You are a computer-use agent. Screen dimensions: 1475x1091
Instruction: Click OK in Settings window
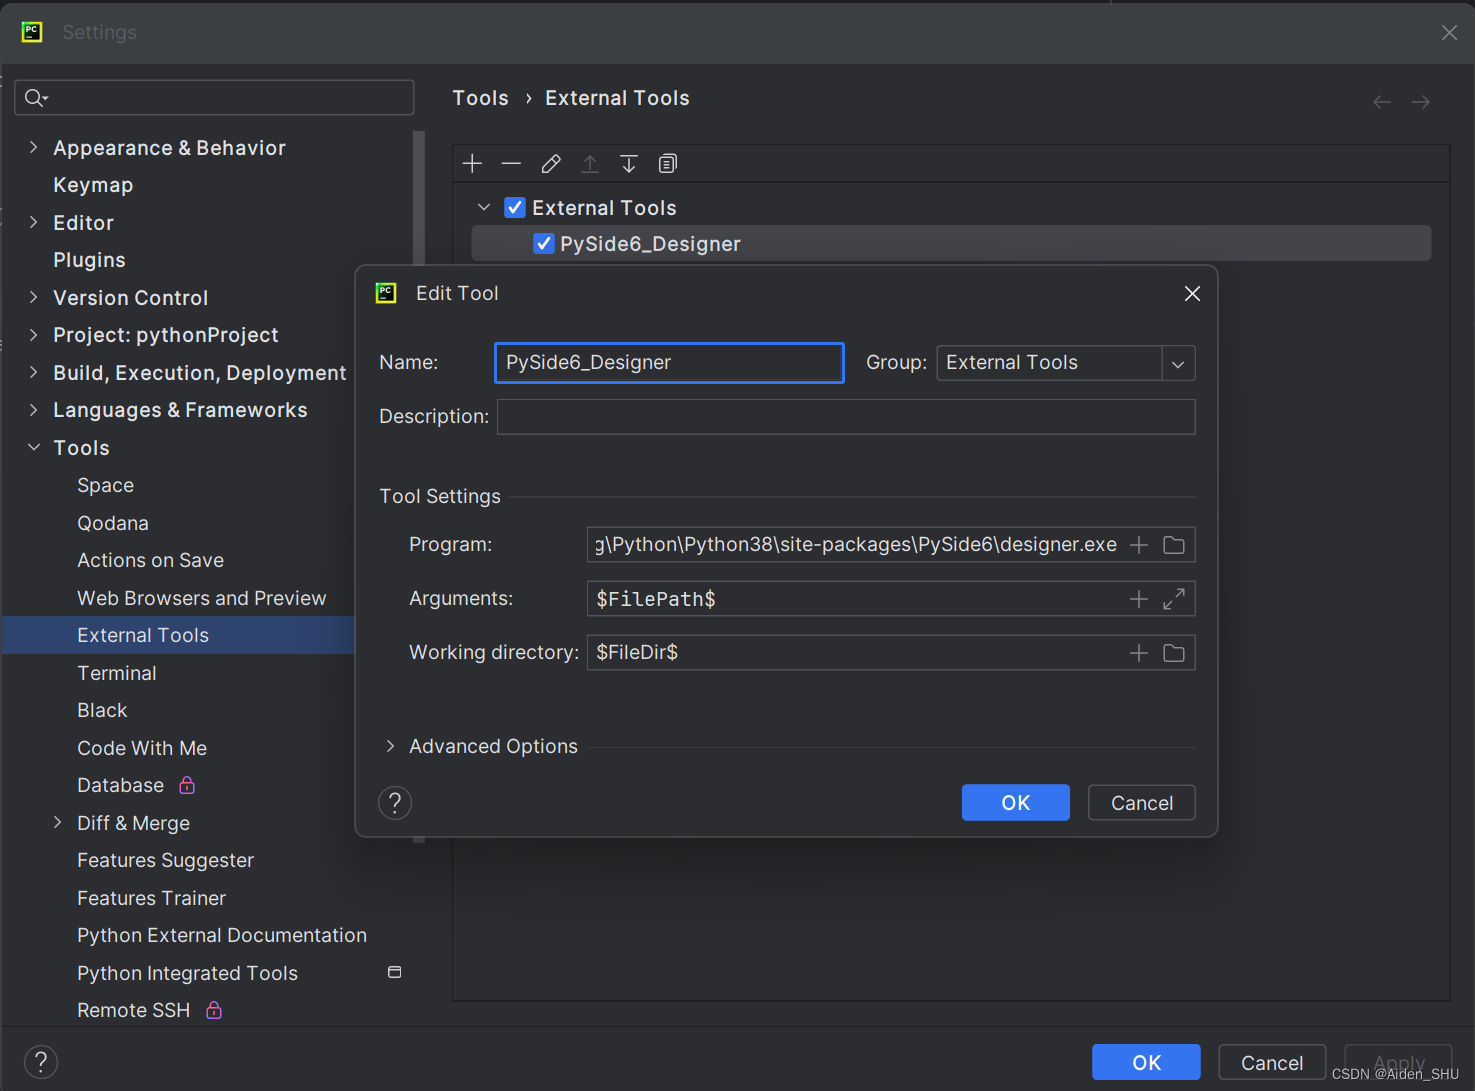pos(1146,1062)
